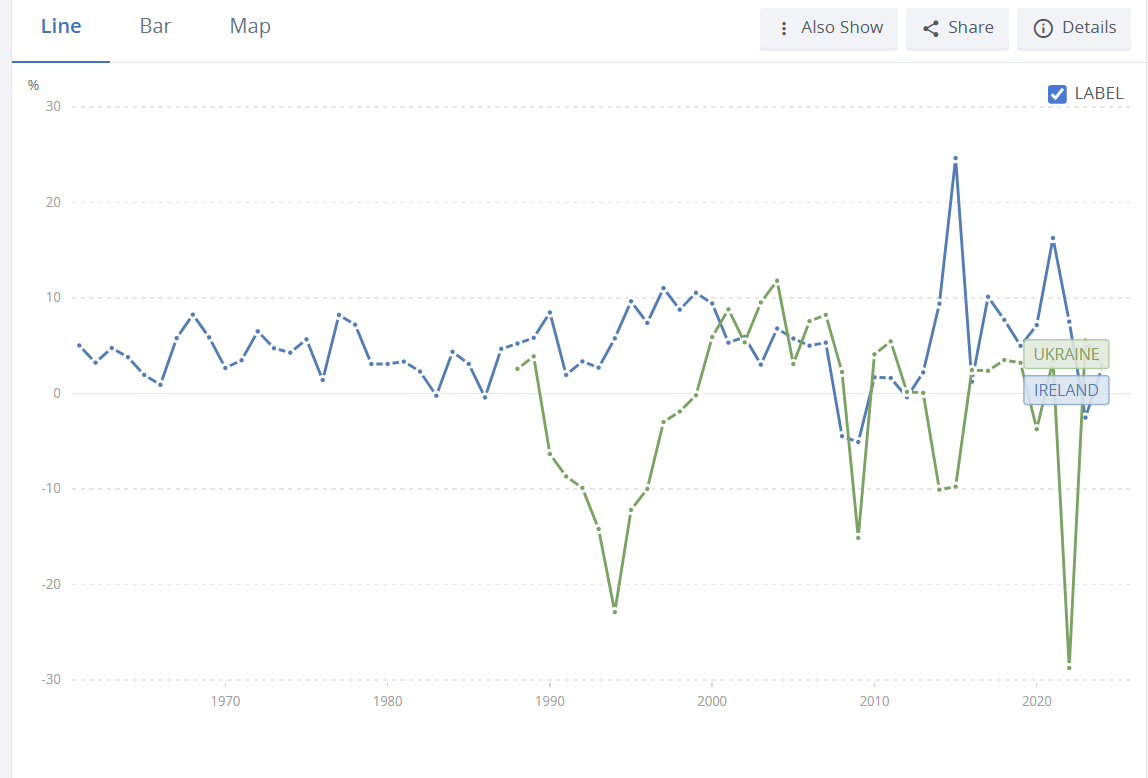Switch to the Bar tab
Image resolution: width=1148 pixels, height=778 pixels.
[x=155, y=27]
